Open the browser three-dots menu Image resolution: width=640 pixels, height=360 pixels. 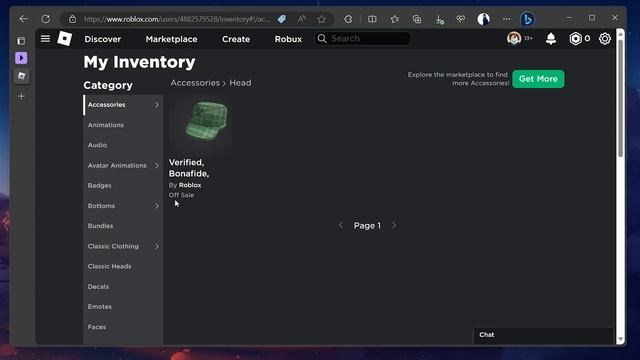pyautogui.click(x=506, y=19)
